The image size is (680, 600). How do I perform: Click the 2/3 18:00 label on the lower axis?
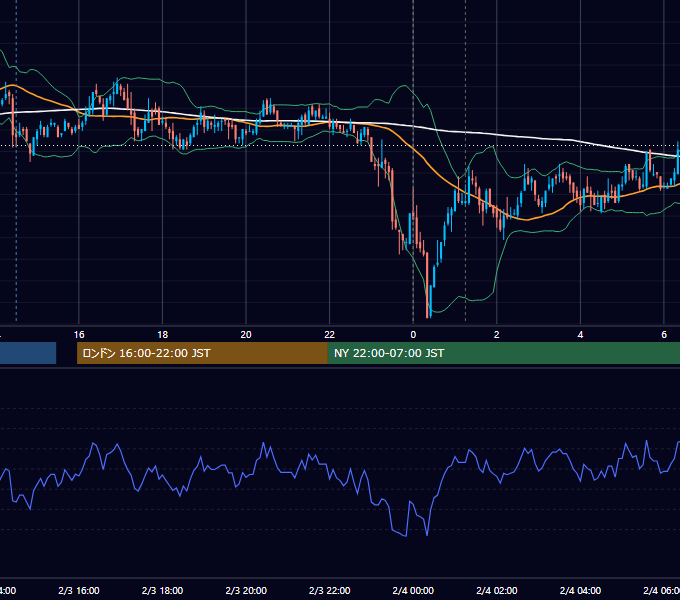click(163, 590)
